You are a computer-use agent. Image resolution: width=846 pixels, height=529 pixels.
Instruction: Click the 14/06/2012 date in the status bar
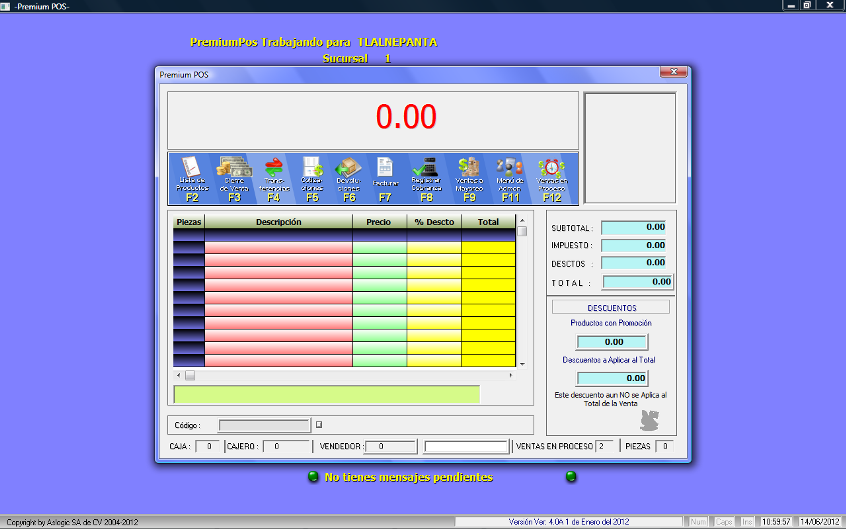tap(819, 522)
